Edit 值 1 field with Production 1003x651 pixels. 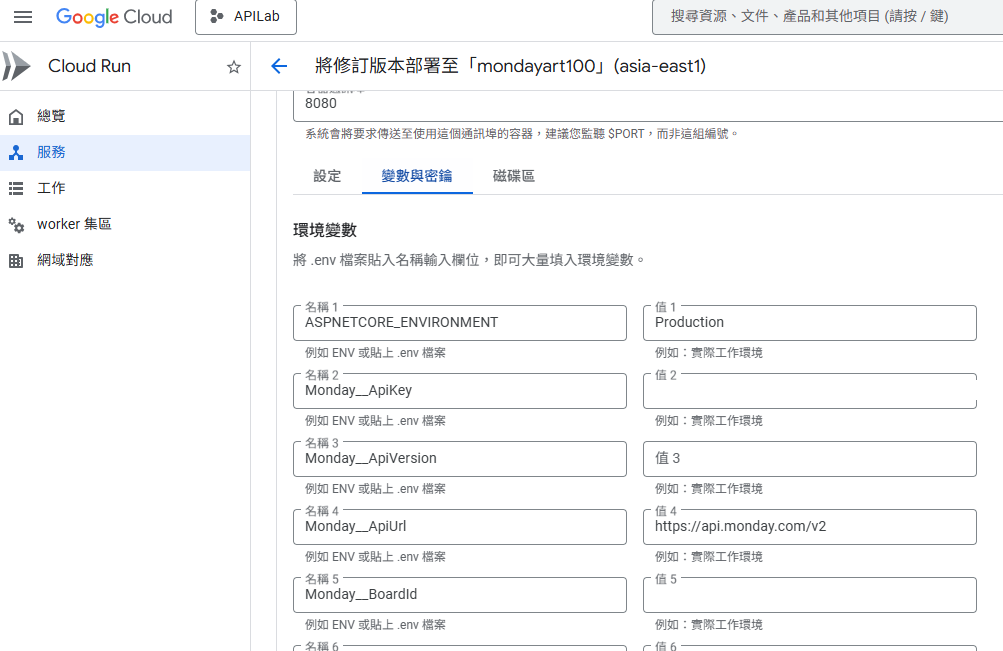[809, 322]
